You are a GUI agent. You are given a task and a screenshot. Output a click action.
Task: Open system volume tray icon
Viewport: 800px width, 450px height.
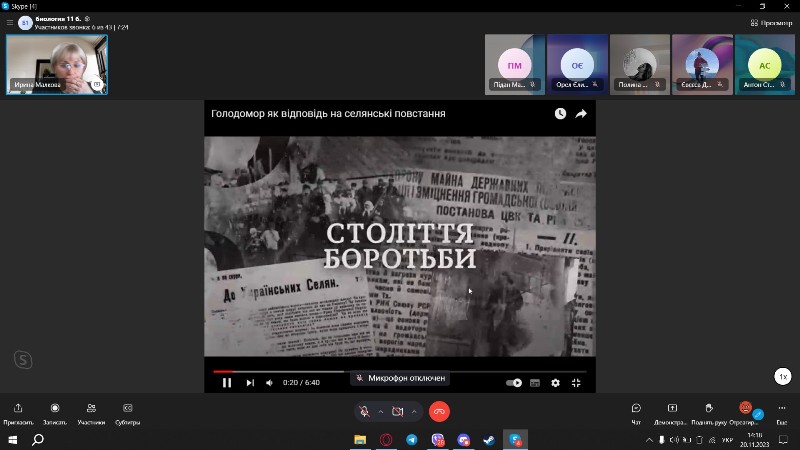pyautogui.click(x=673, y=440)
